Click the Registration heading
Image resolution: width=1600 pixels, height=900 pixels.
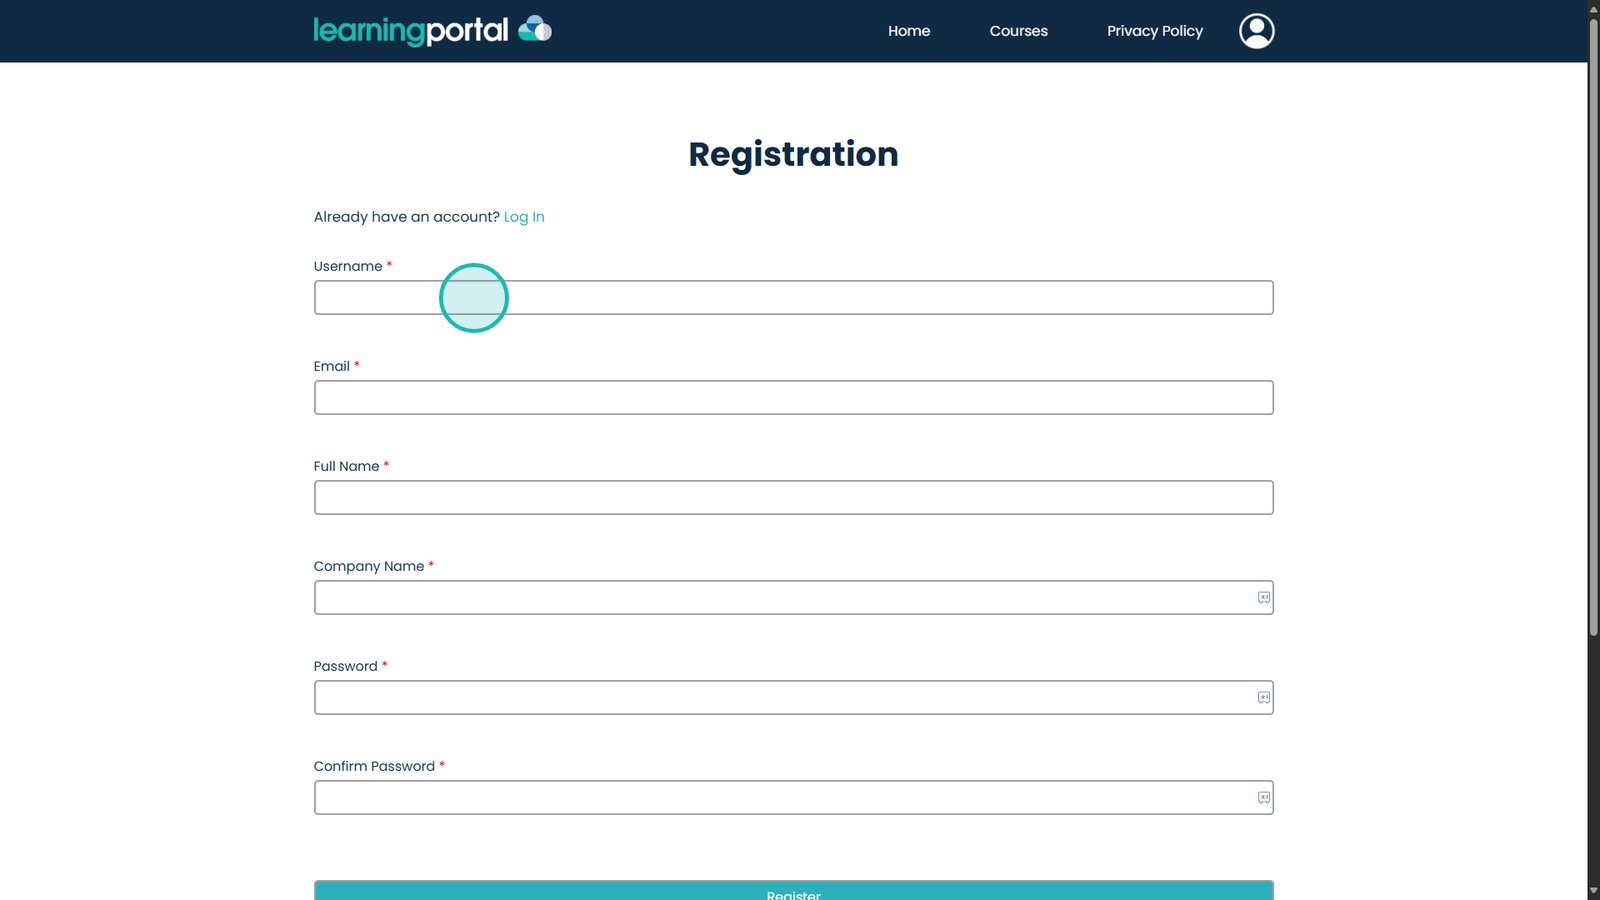pos(794,155)
